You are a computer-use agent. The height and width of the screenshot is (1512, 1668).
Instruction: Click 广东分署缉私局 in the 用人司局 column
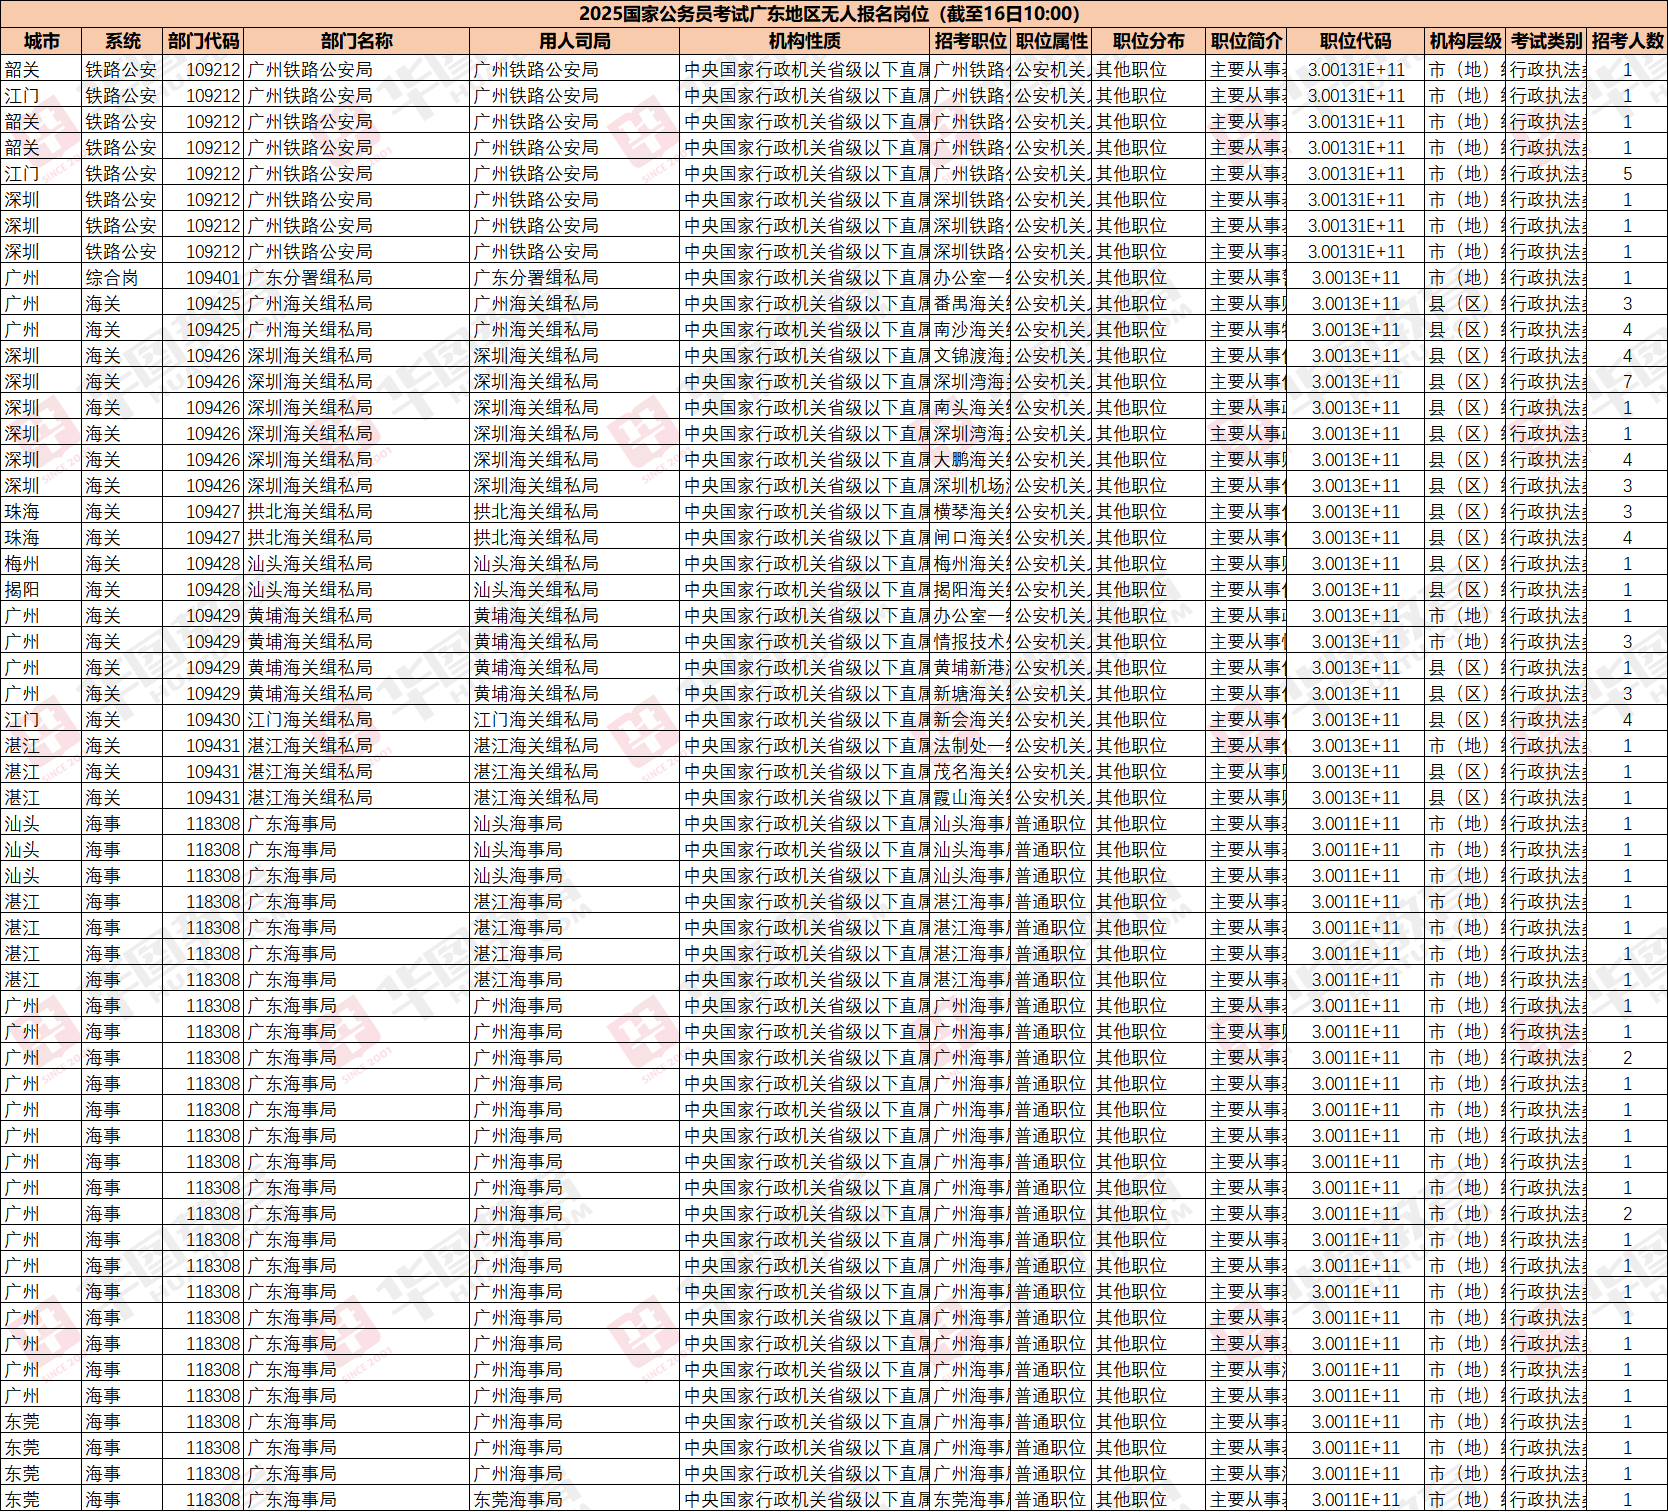[x=574, y=278]
